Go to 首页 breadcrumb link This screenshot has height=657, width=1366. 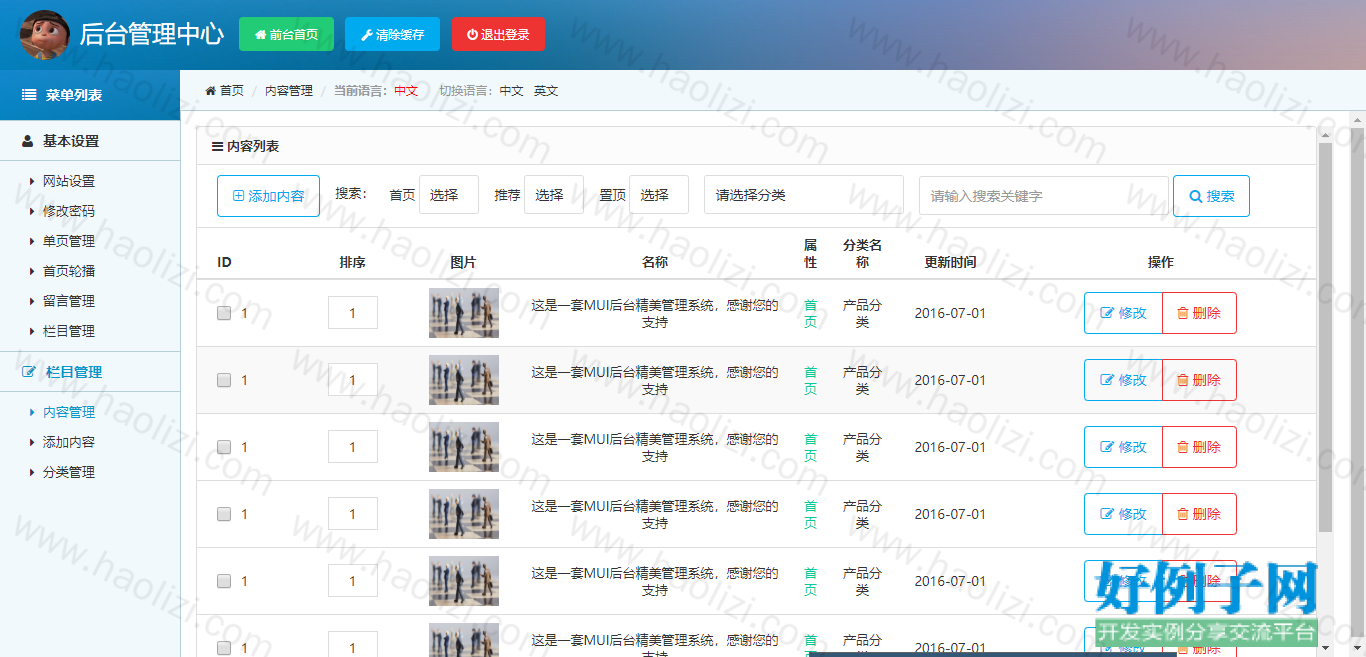[225, 90]
